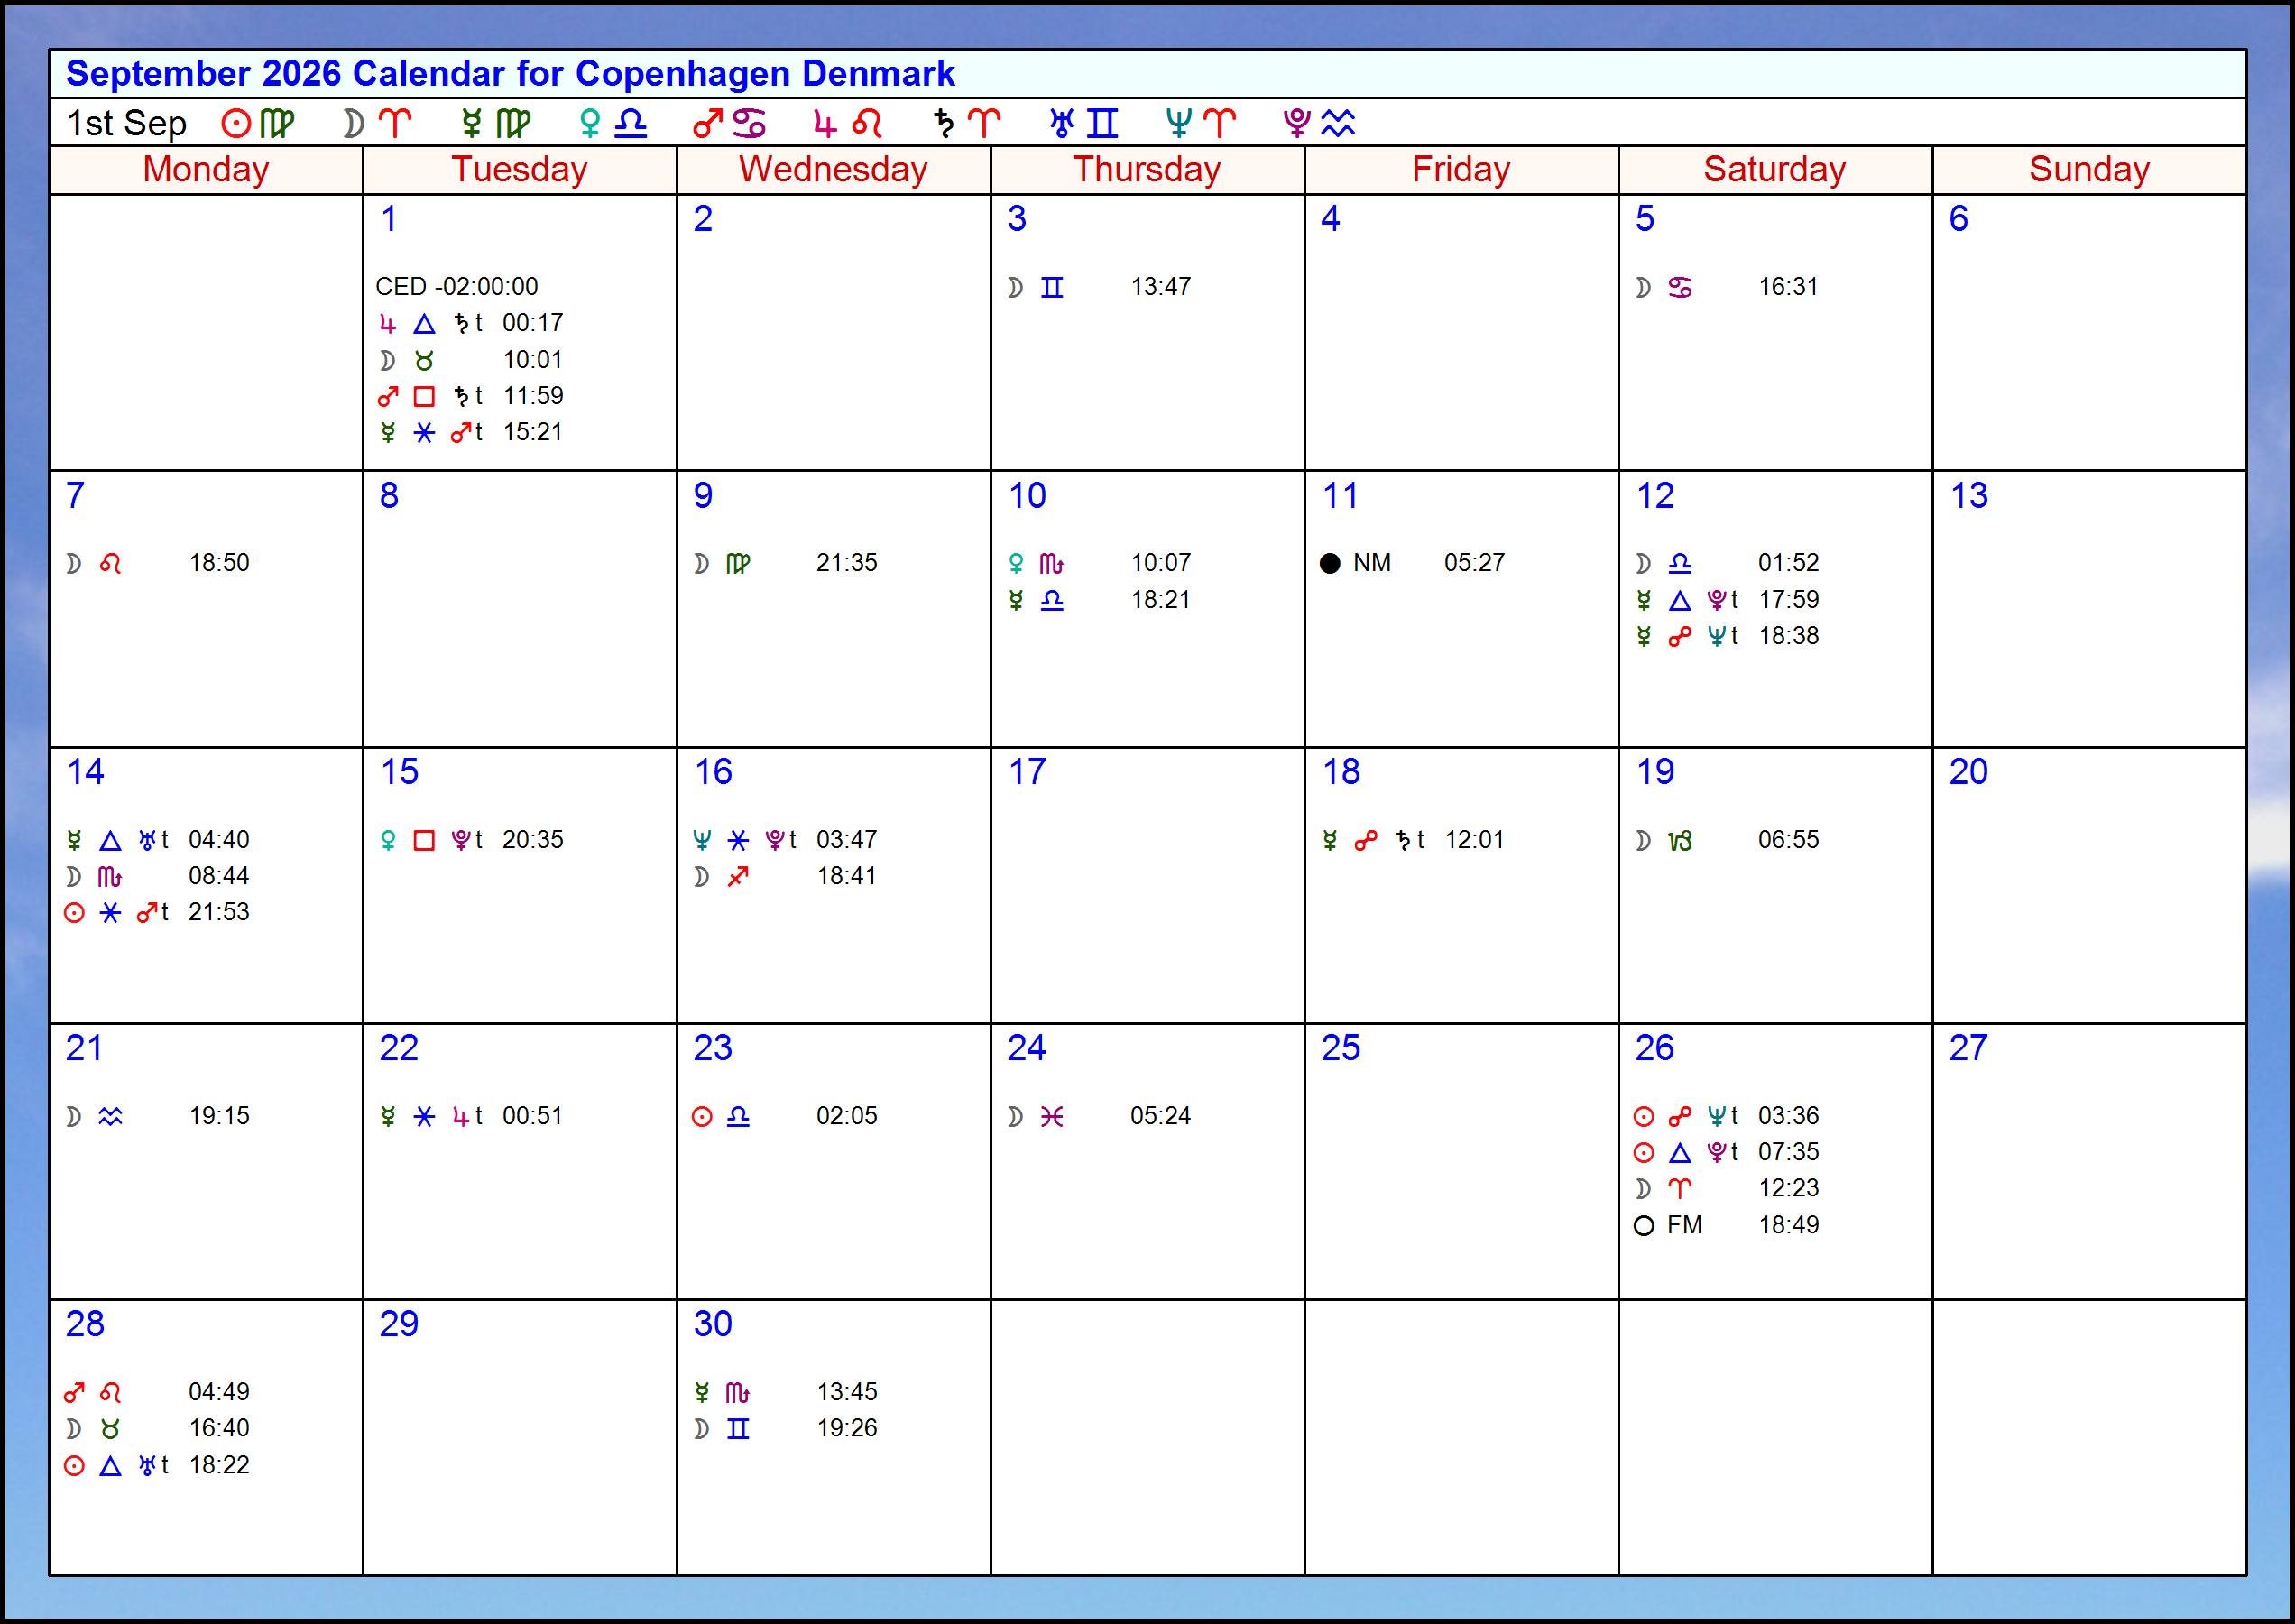The height and width of the screenshot is (1624, 2295).
Task: Click day number 2
Action: pyautogui.click(x=703, y=219)
